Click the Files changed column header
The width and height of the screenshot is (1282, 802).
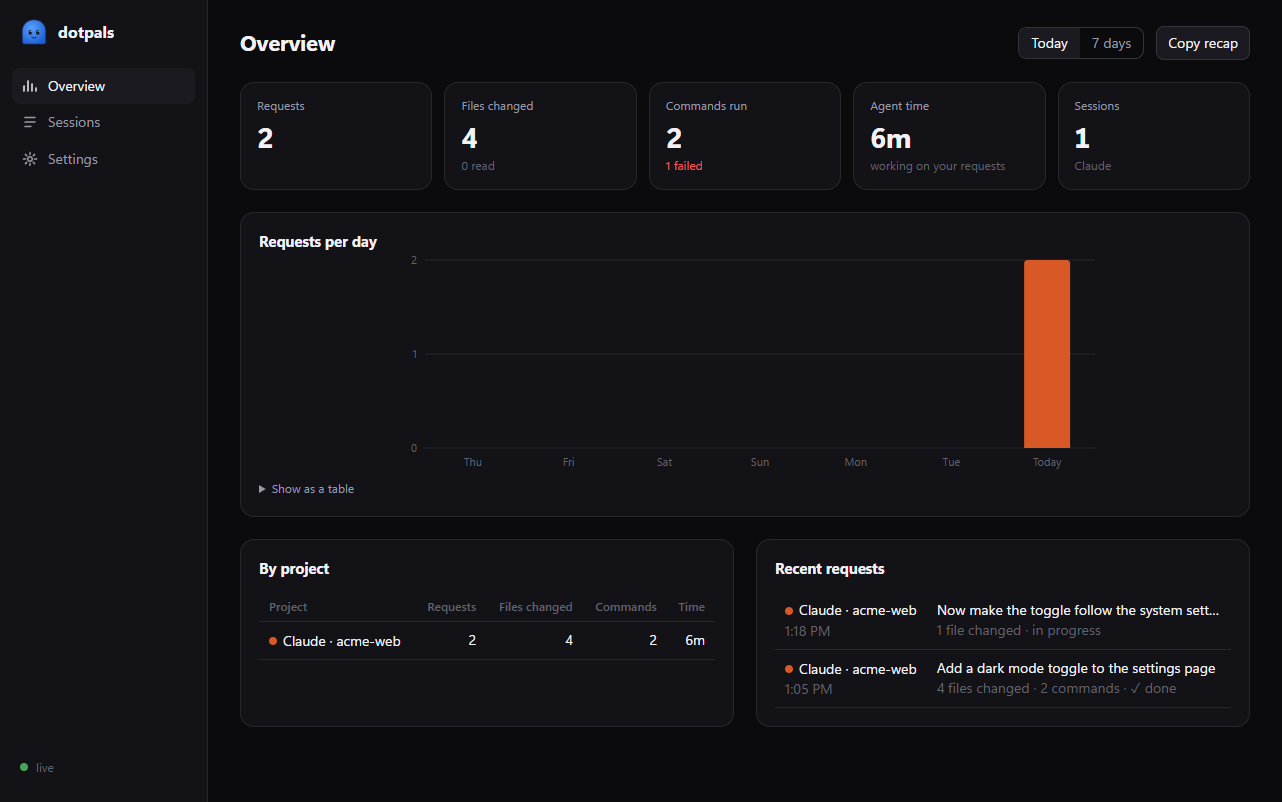(x=535, y=607)
